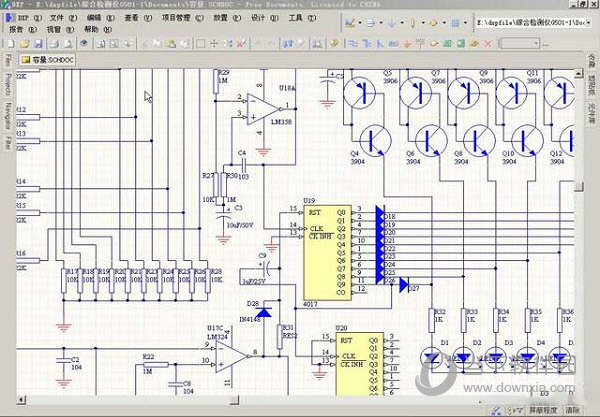
Task: Select the Place Port yellow icon
Action: 474,44
